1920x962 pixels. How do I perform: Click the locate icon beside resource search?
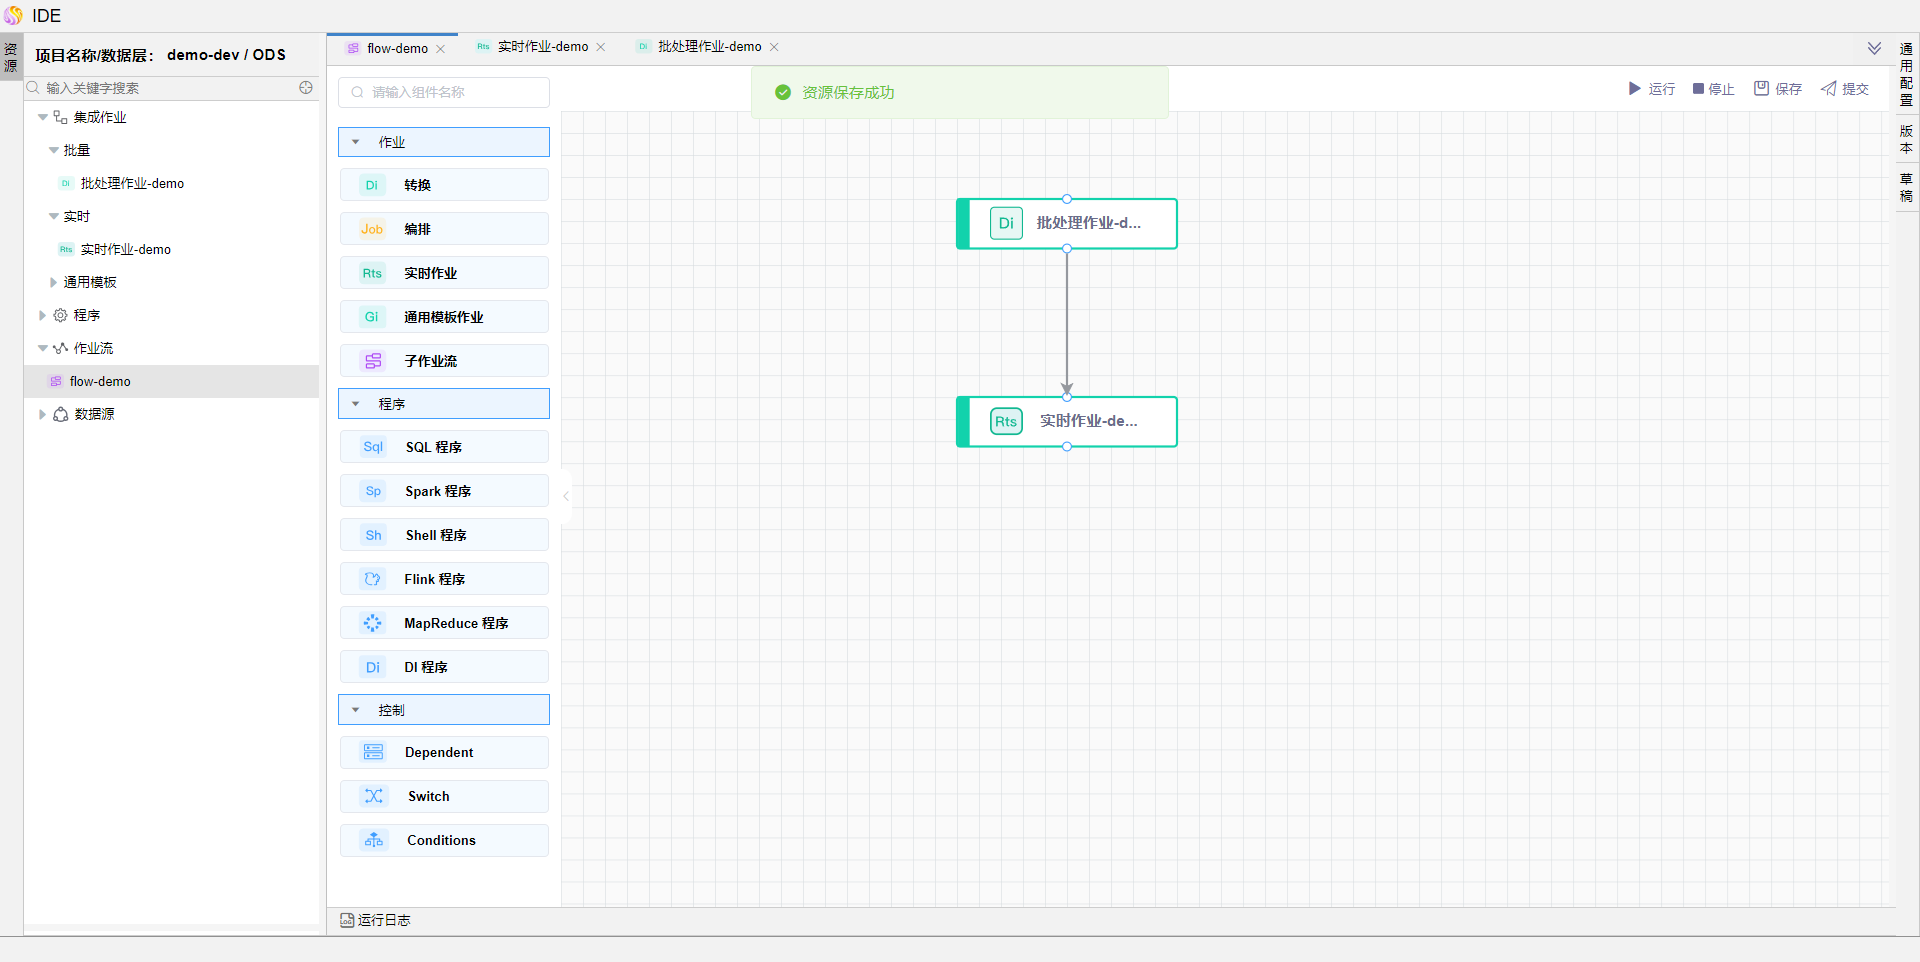pos(306,88)
